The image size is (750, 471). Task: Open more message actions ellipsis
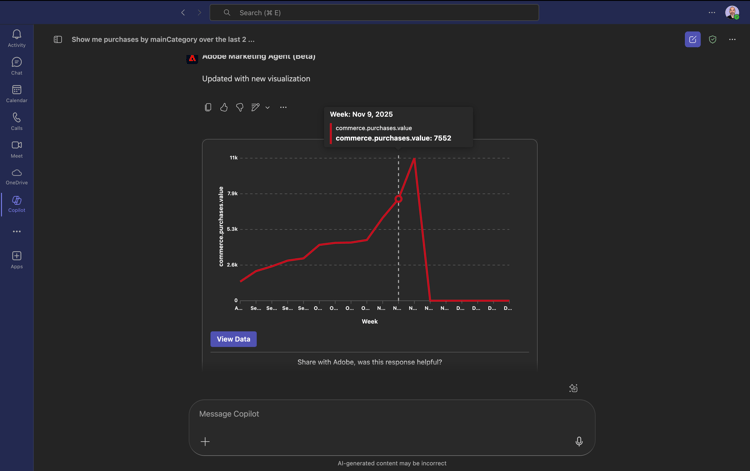(x=283, y=107)
